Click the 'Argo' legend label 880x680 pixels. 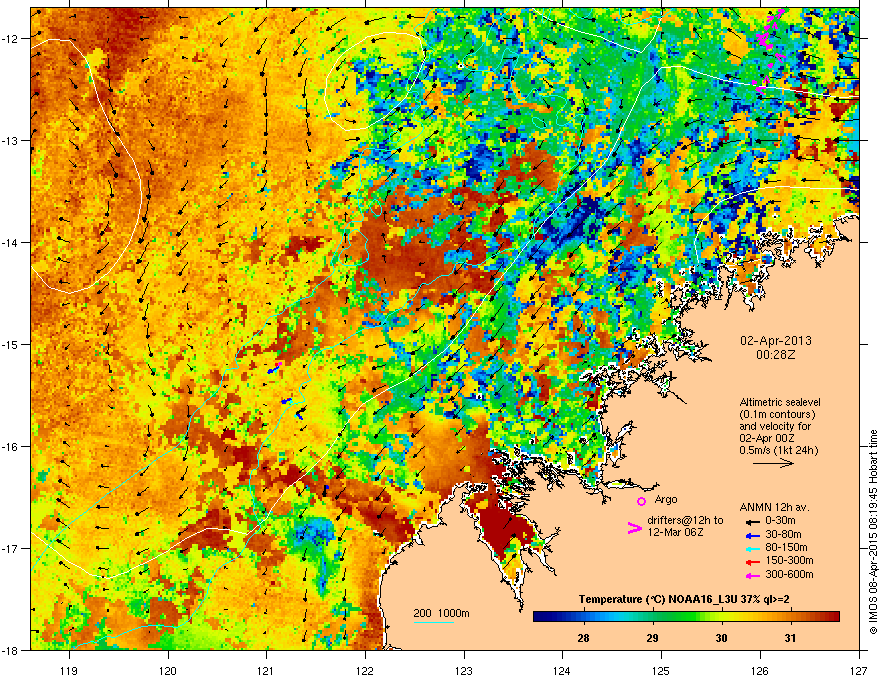pos(666,499)
